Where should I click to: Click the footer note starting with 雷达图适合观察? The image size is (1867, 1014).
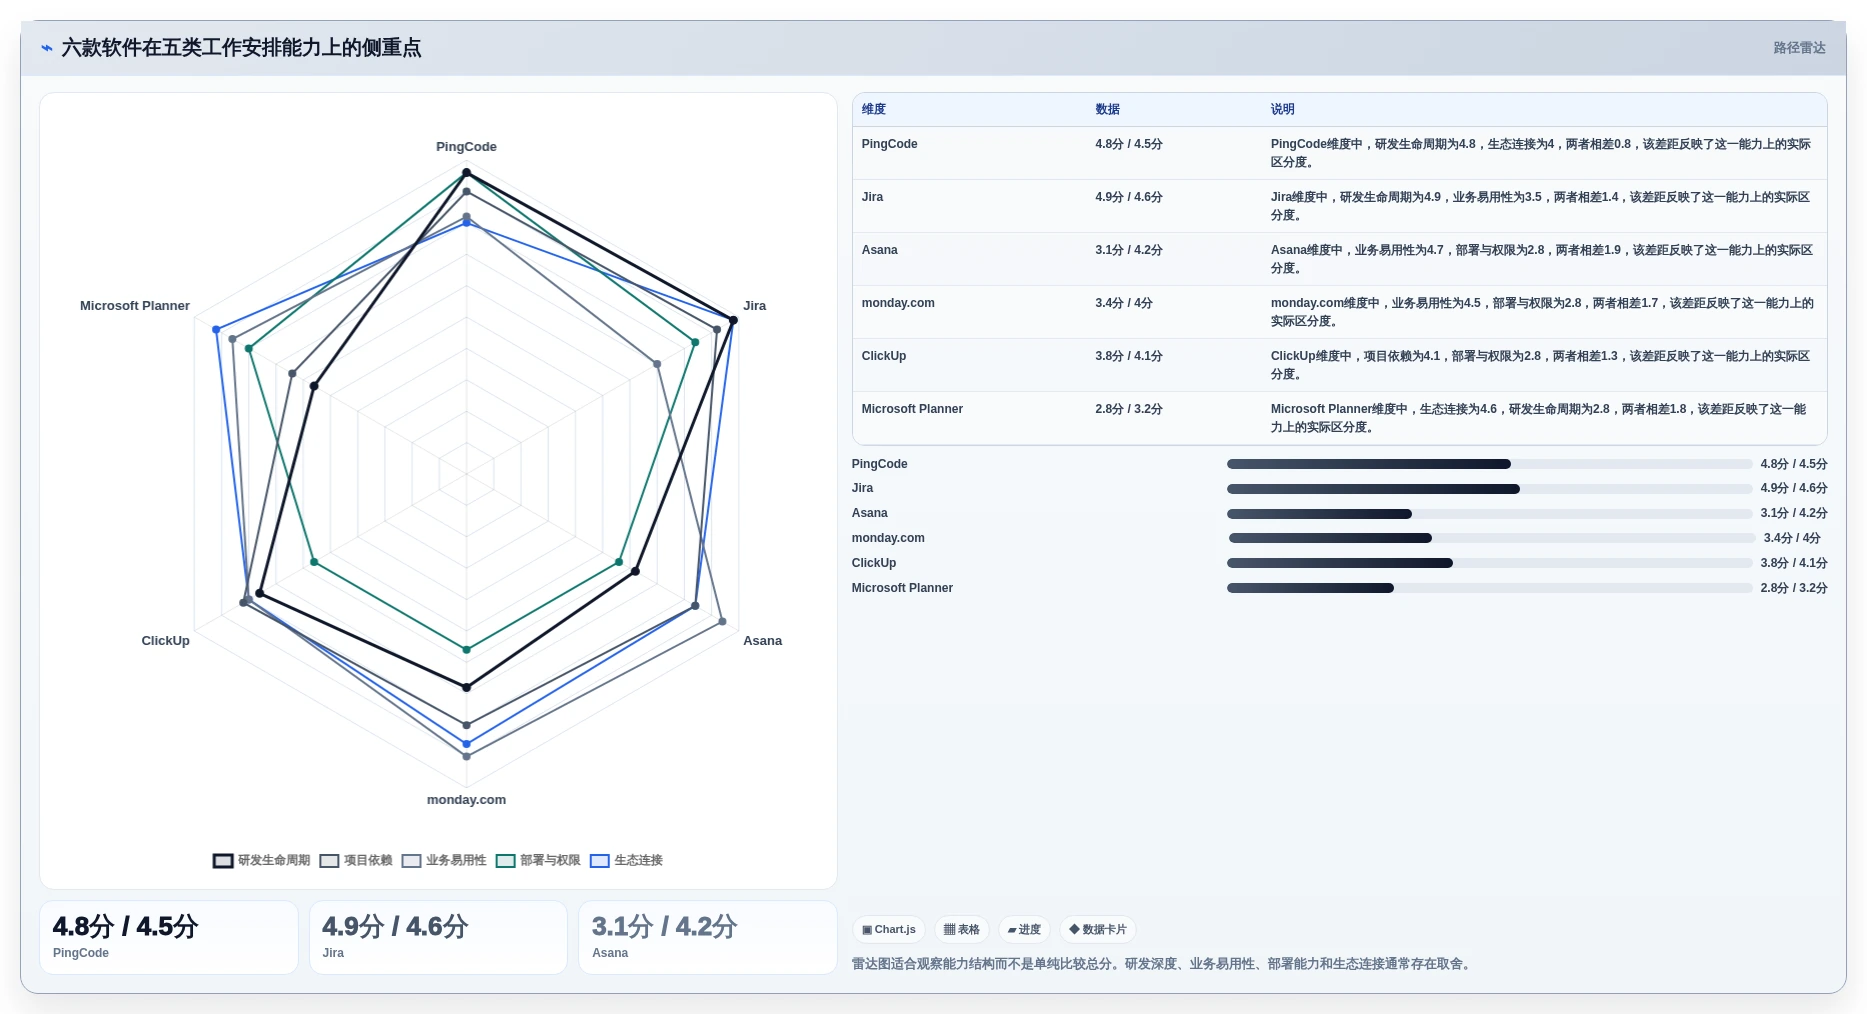[x=1163, y=964]
